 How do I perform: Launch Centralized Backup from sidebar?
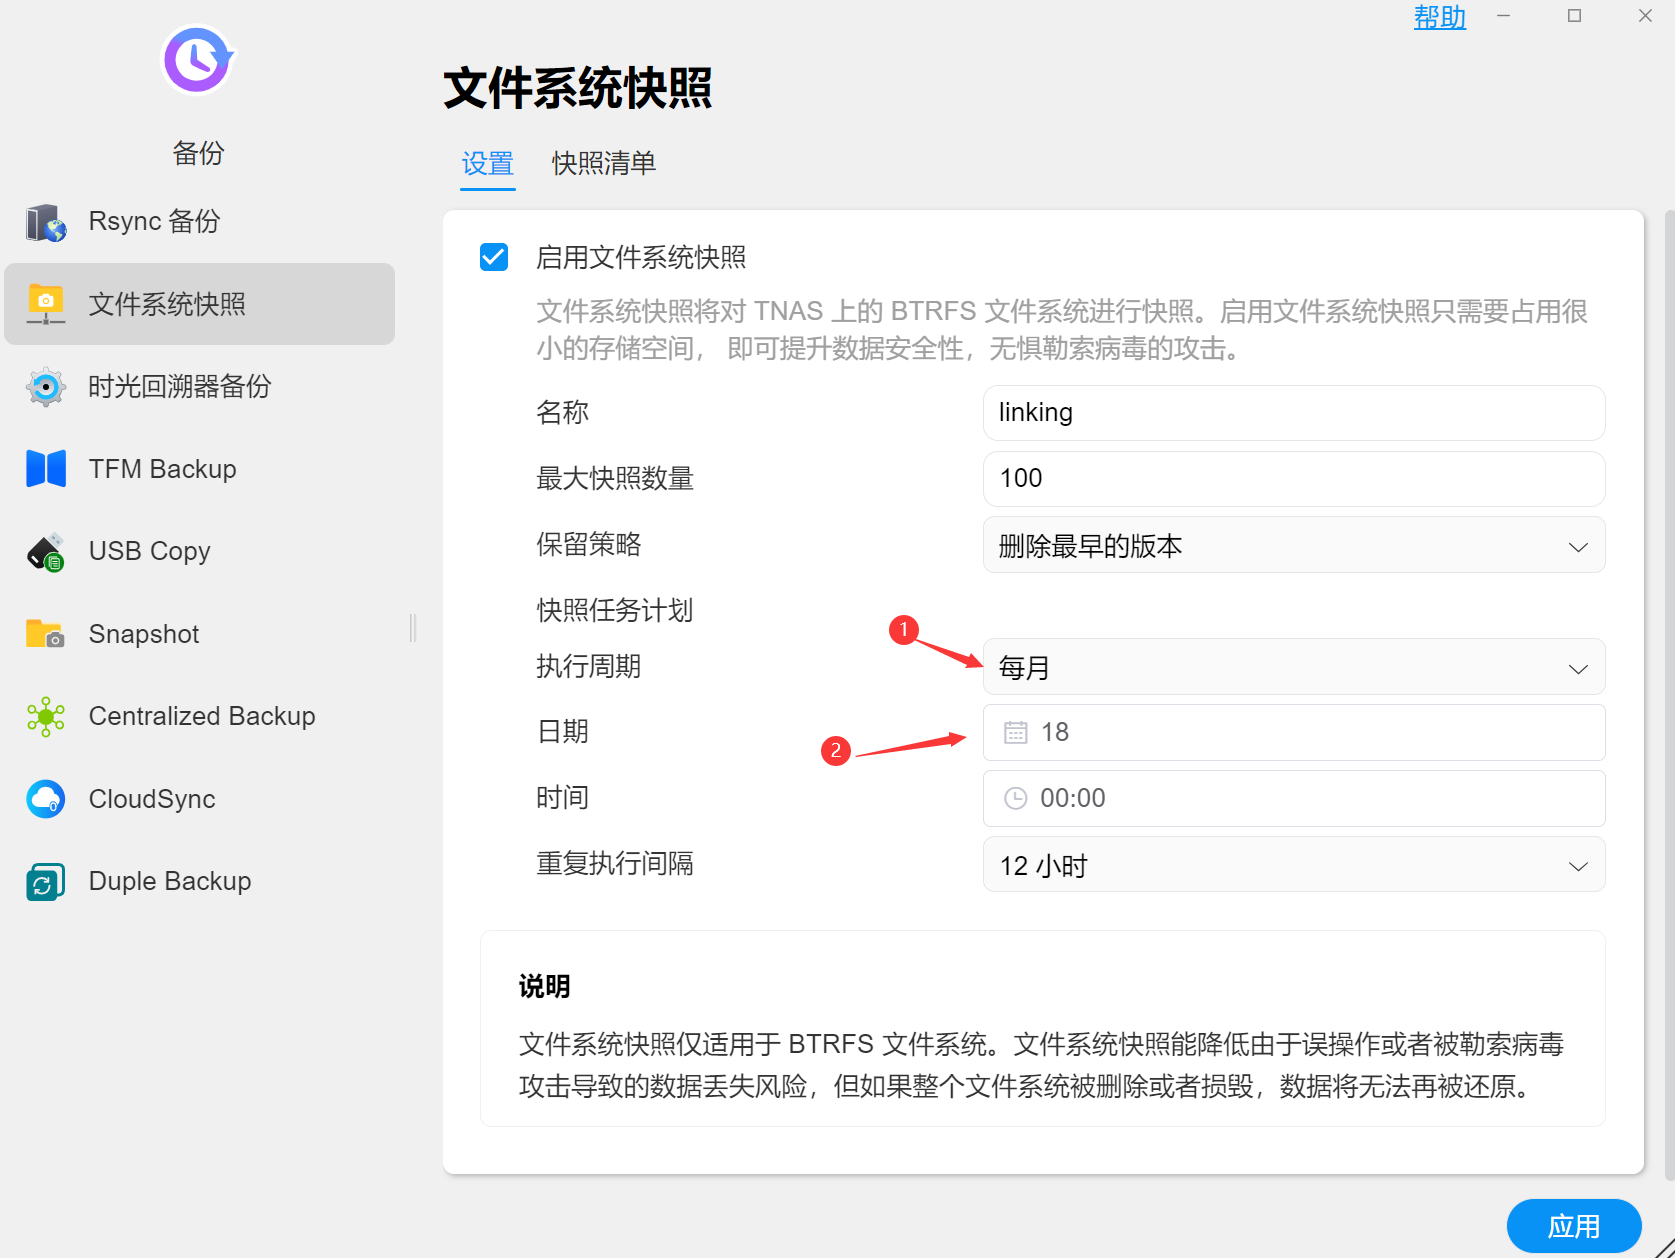[46, 717]
